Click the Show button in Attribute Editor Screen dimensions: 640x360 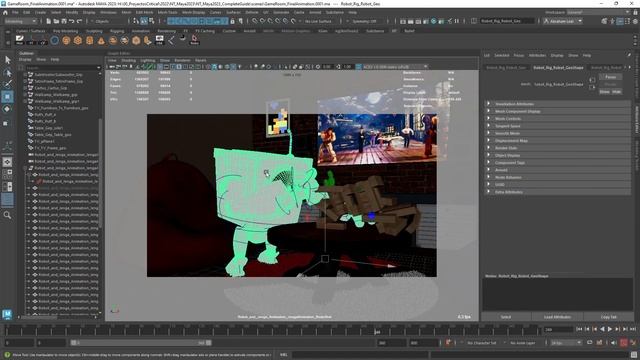[604, 92]
